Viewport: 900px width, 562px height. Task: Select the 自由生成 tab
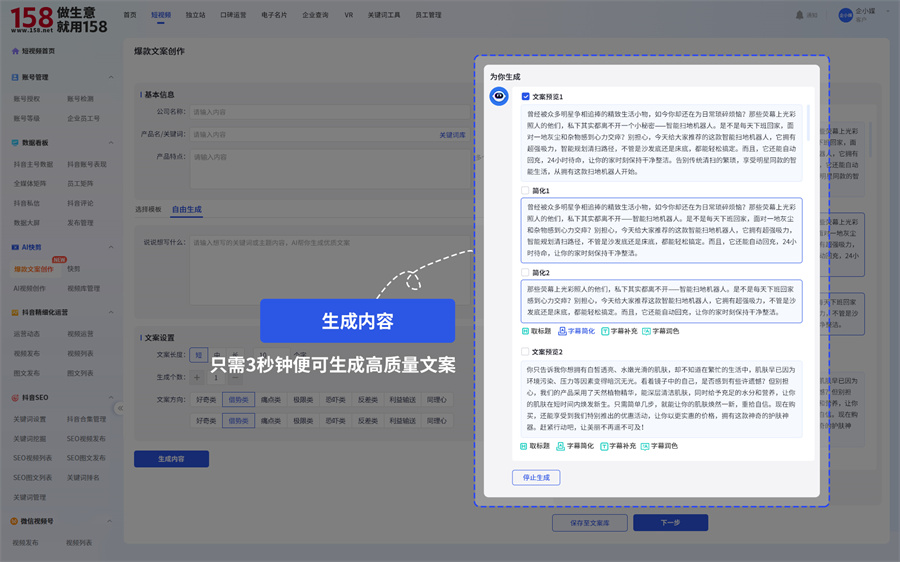coord(186,210)
